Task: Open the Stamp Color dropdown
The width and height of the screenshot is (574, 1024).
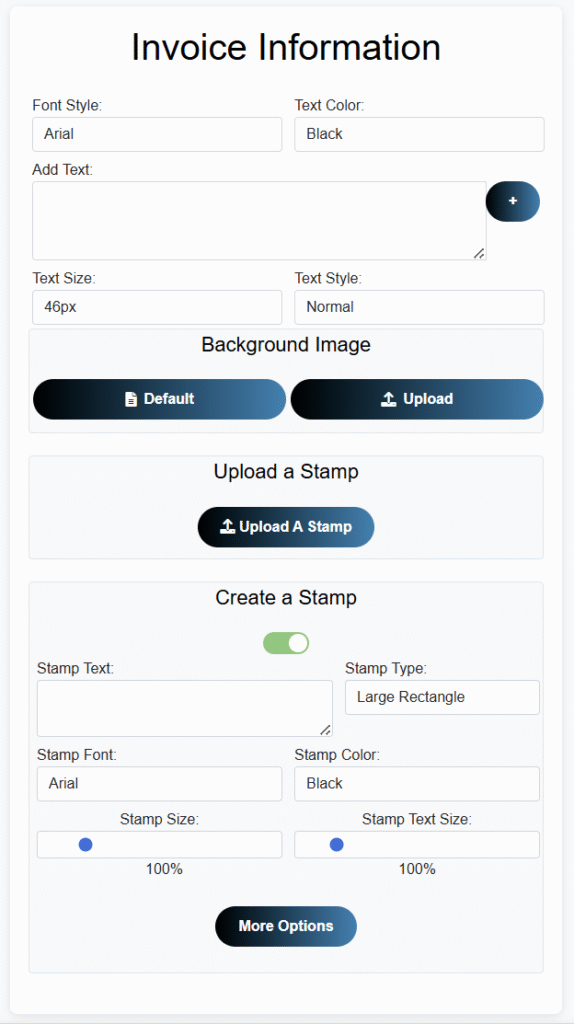Action: 417,784
